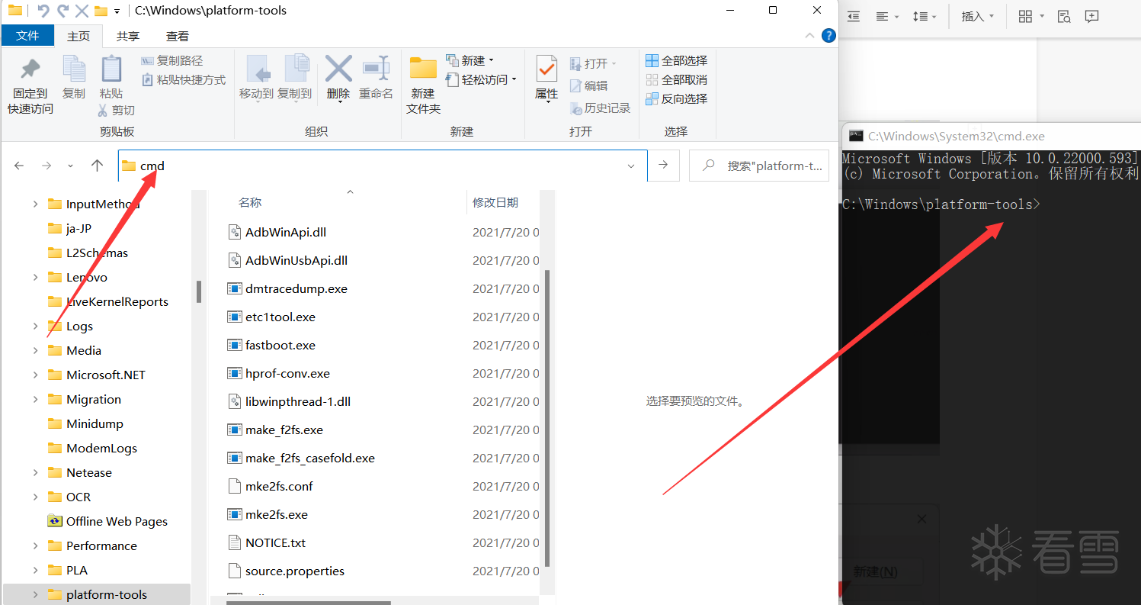This screenshot has height=605, width=1141.
Task: Switch to the Home (主页) tab
Action: 79,36
